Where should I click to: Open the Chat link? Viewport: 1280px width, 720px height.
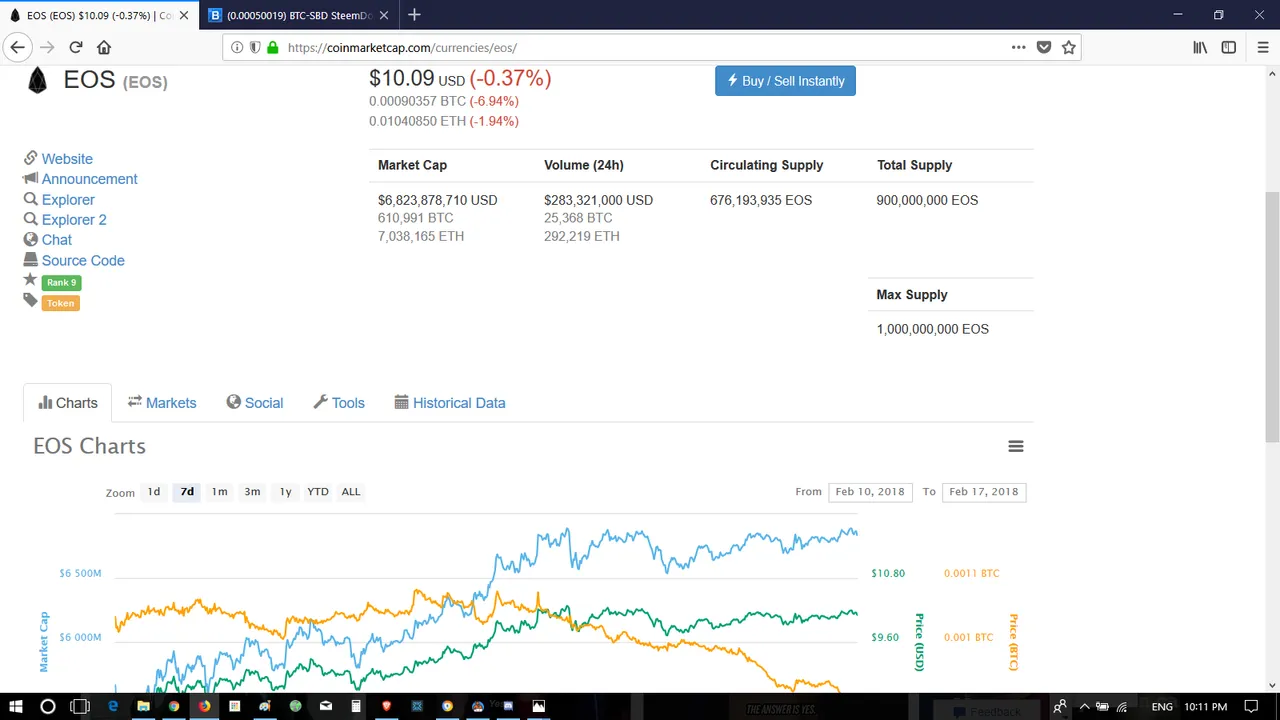57,240
